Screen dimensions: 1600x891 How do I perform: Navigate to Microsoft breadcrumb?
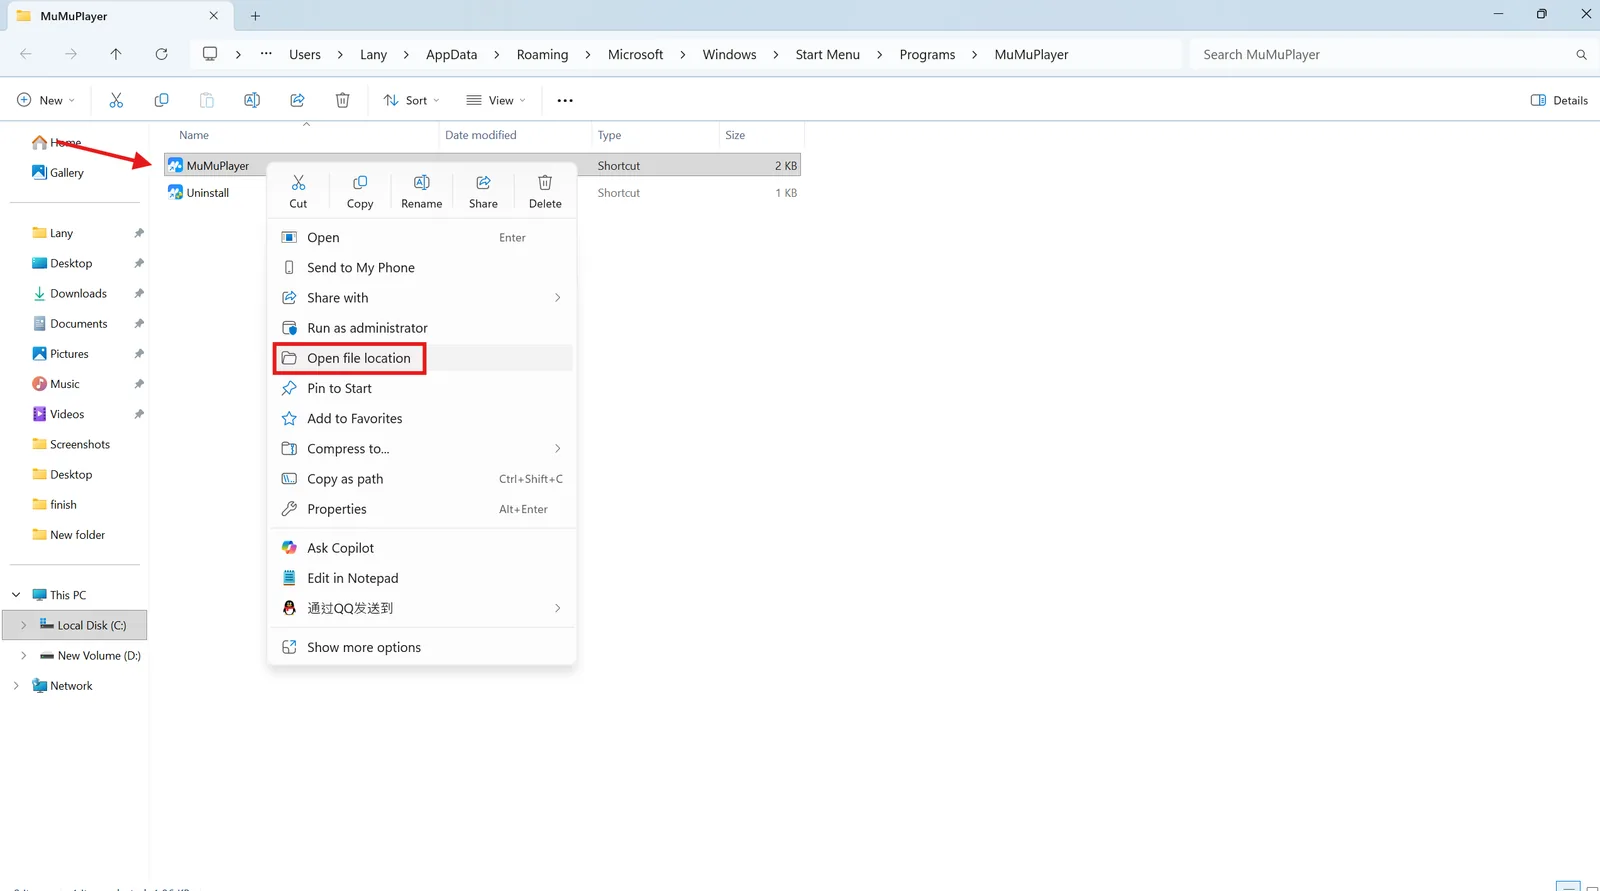(635, 55)
